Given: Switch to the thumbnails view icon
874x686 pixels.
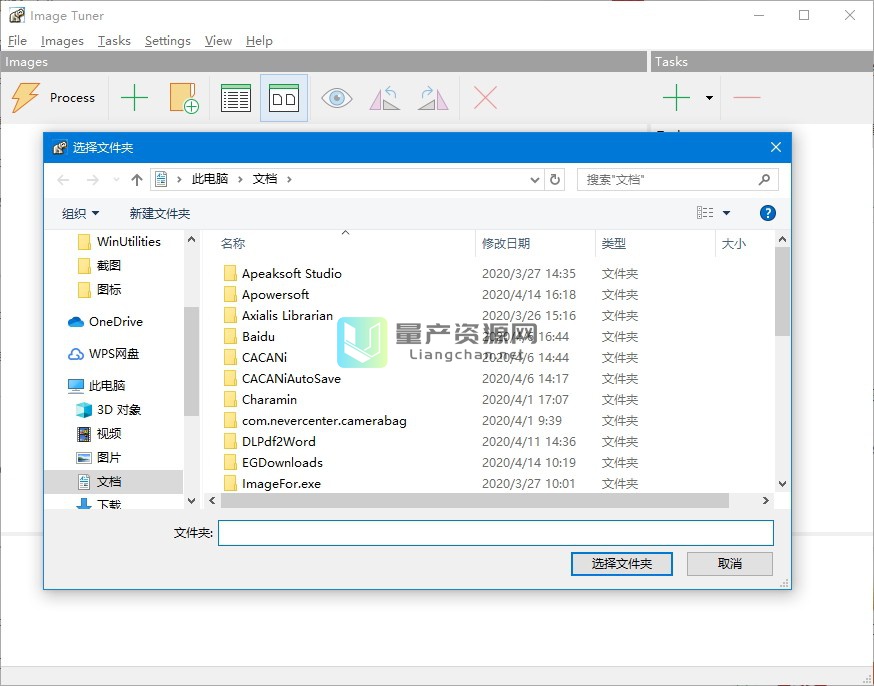Looking at the screenshot, I should pyautogui.click(x=284, y=98).
